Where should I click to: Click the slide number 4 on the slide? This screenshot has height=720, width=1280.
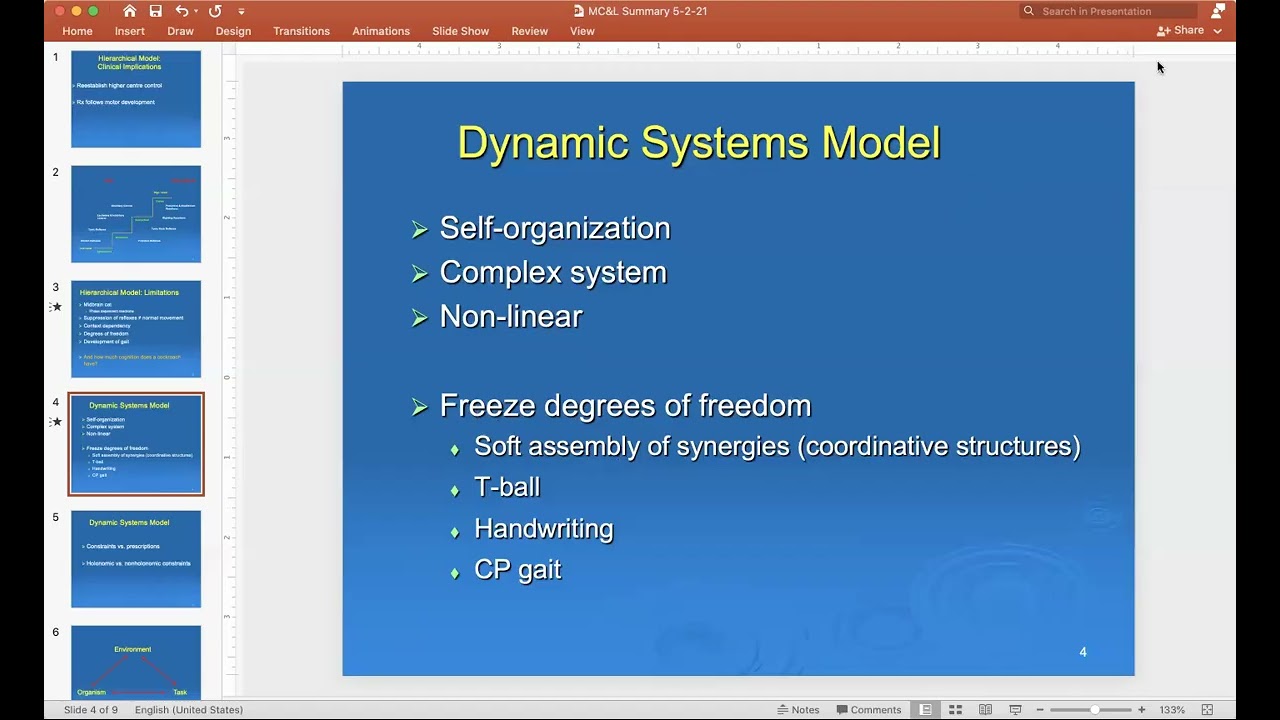(x=1083, y=652)
